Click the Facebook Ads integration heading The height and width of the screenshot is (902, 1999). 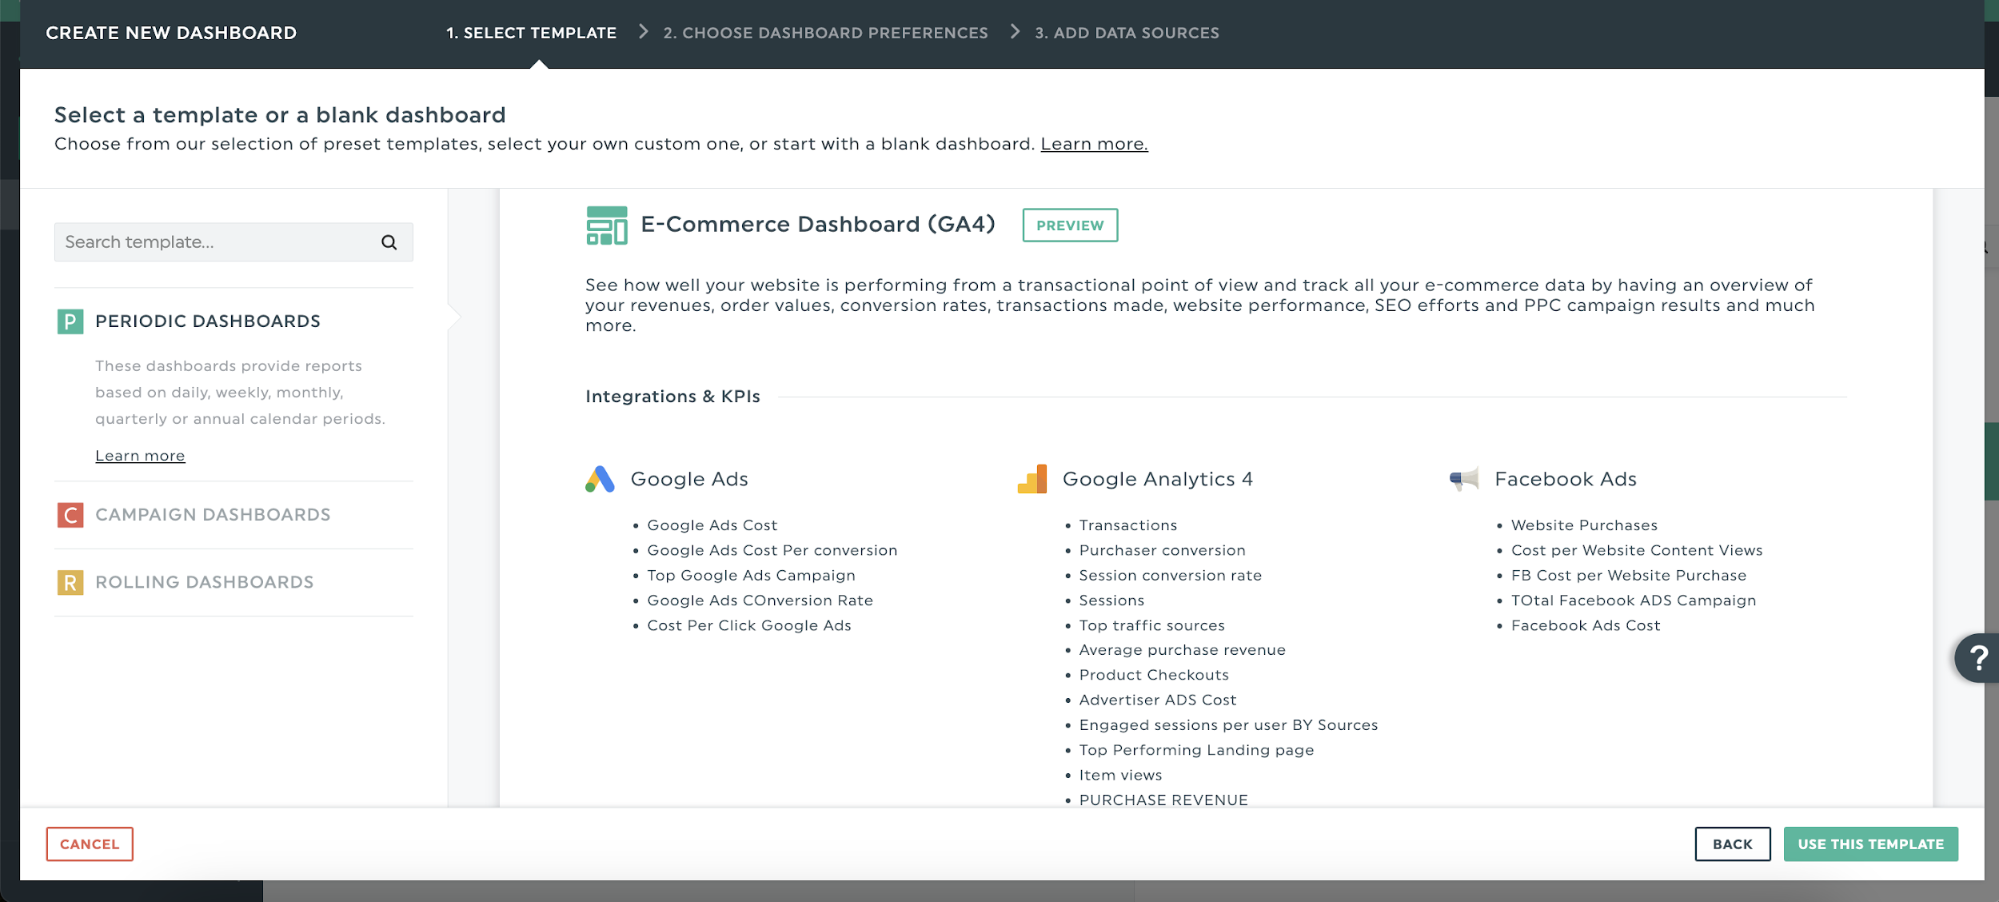point(1565,479)
